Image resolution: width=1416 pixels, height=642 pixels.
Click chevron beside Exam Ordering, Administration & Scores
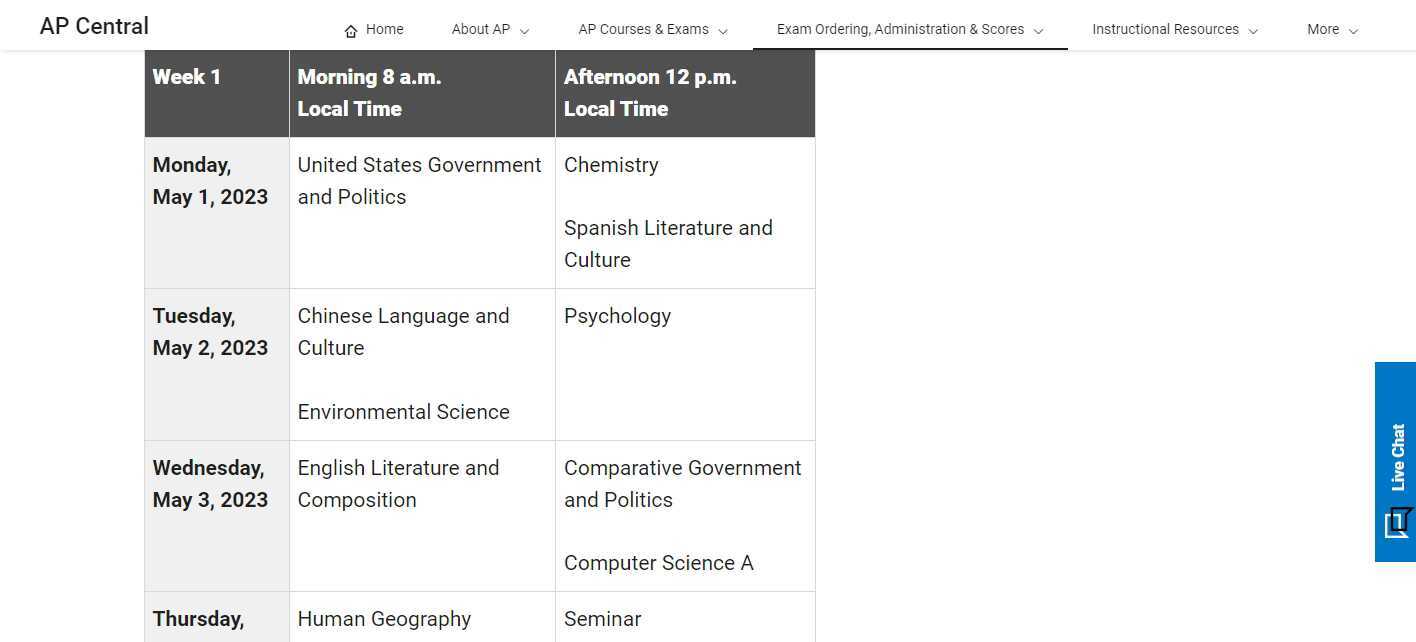pos(1038,31)
